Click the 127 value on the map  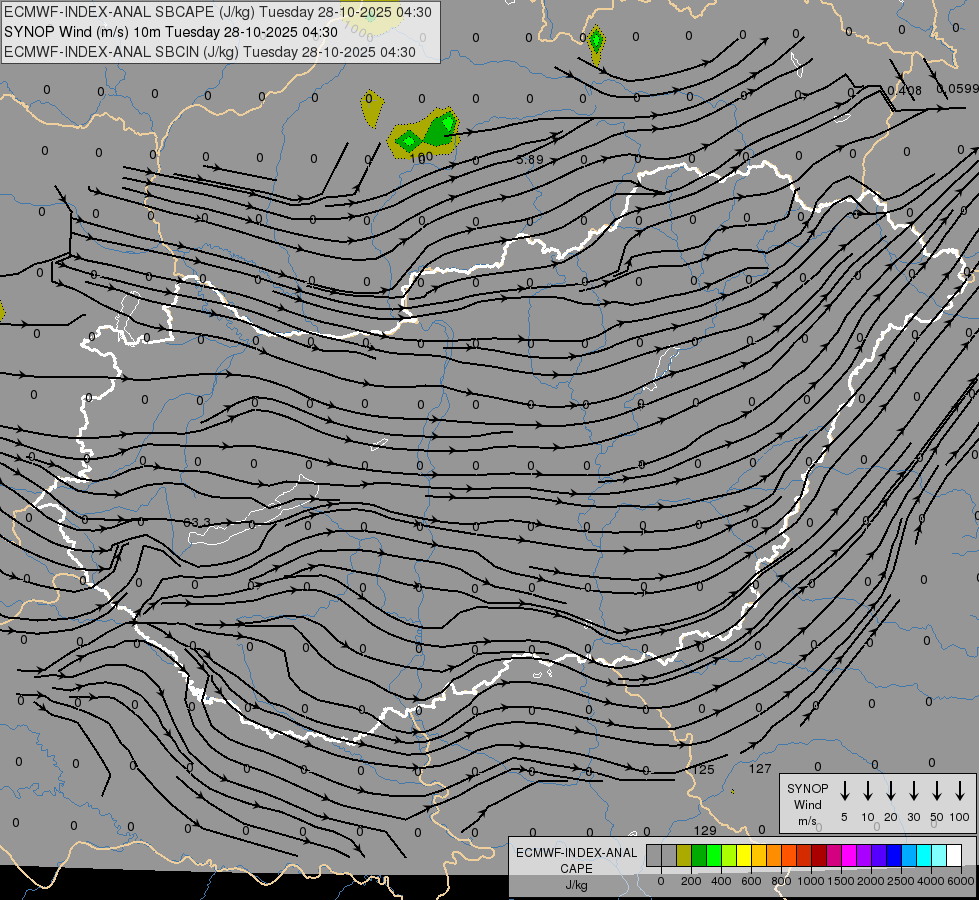pyautogui.click(x=760, y=769)
